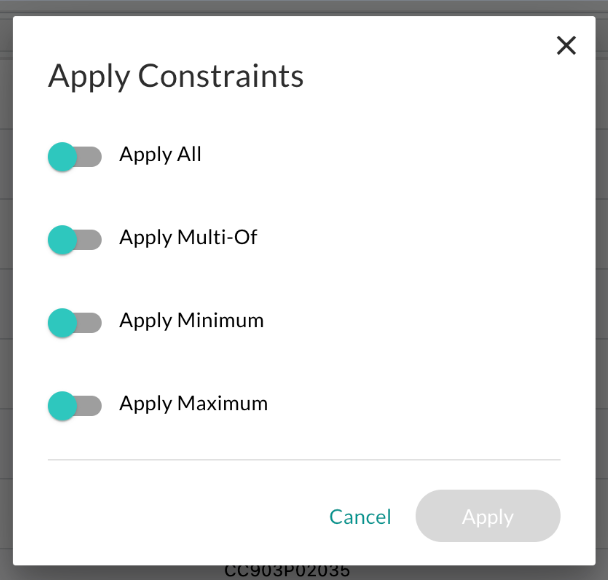The height and width of the screenshot is (580, 608).
Task: Turn on the Apply Minimum switch
Action: [x=75, y=322]
